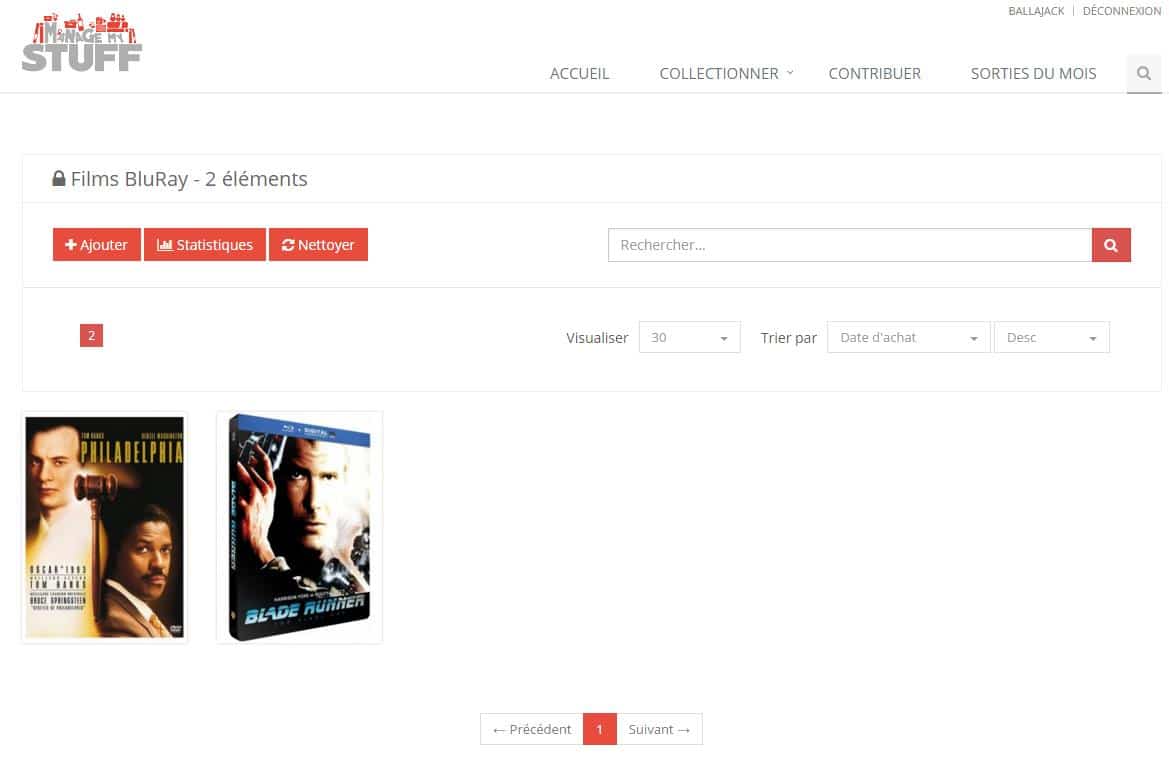The width and height of the screenshot is (1169, 758).
Task: Click the Suivant pagination button
Action: click(659, 729)
